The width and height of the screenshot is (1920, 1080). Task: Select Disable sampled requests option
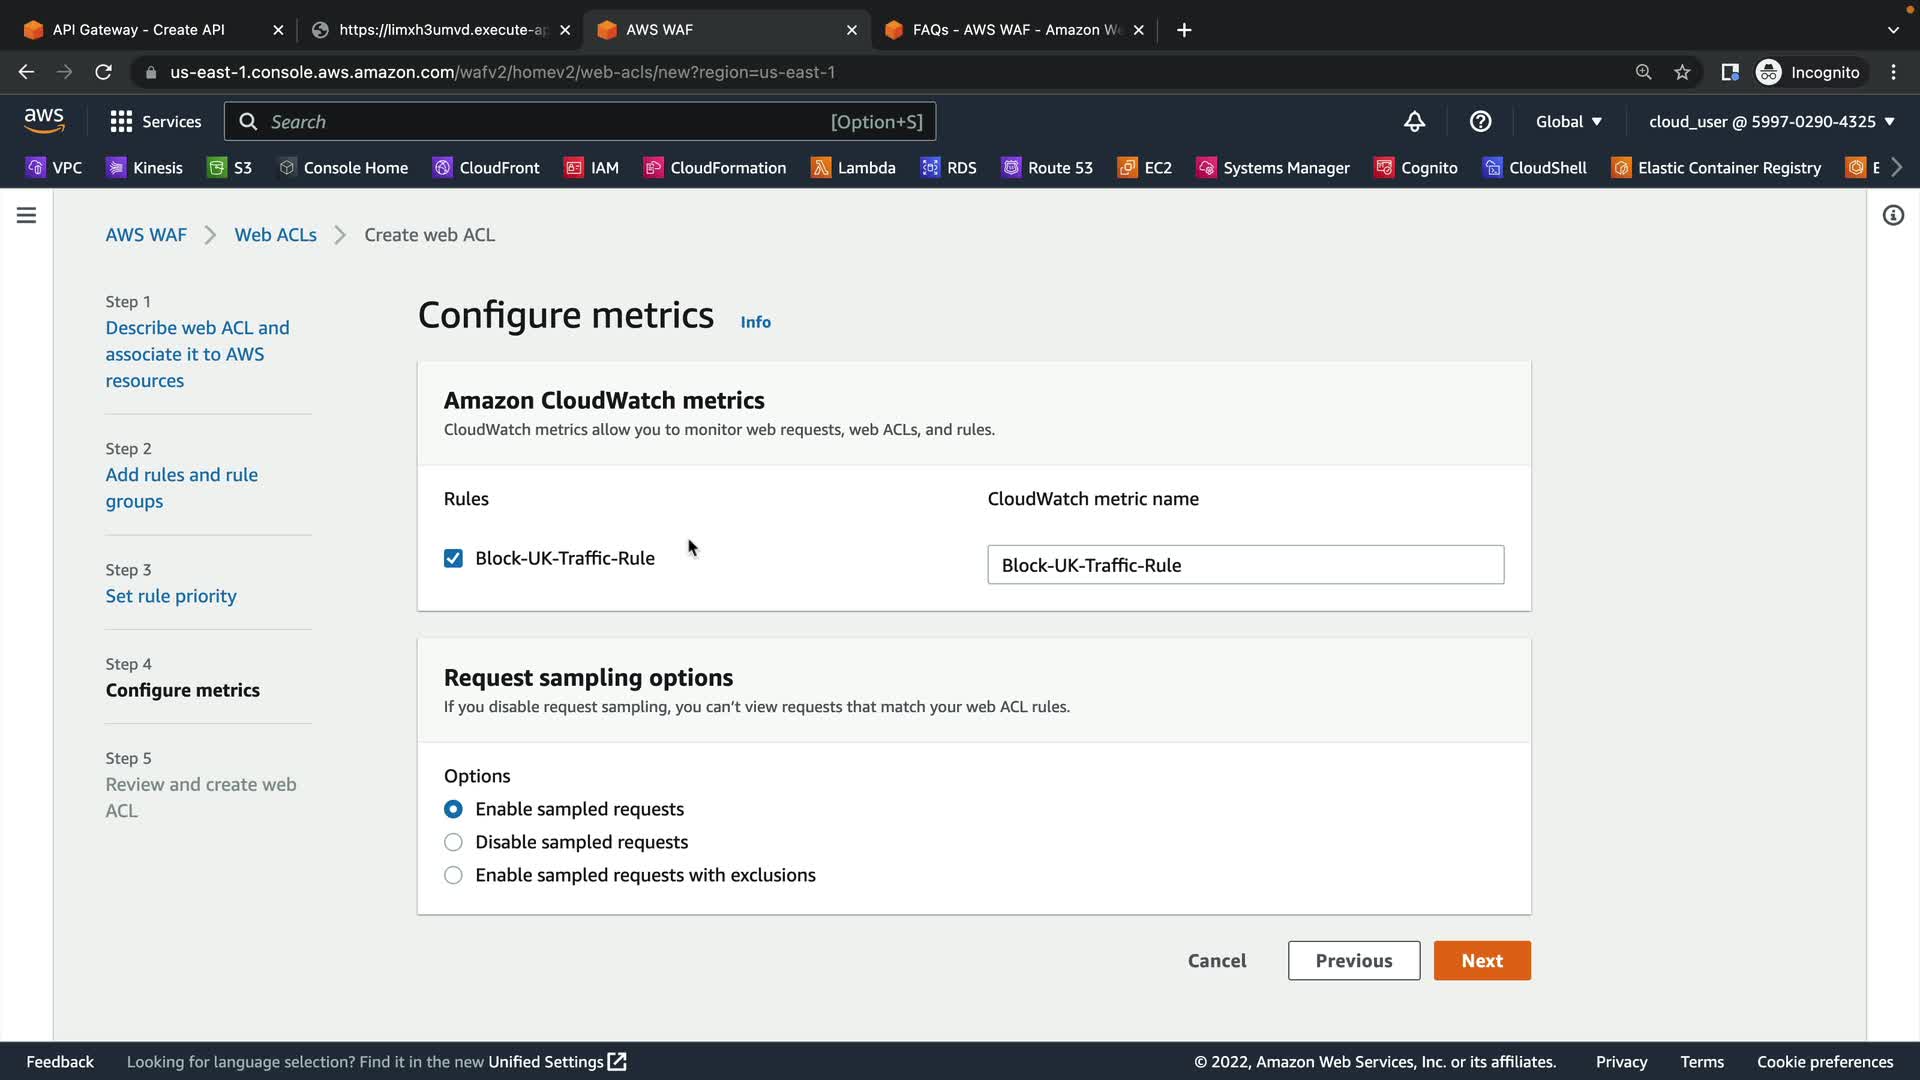(x=453, y=842)
